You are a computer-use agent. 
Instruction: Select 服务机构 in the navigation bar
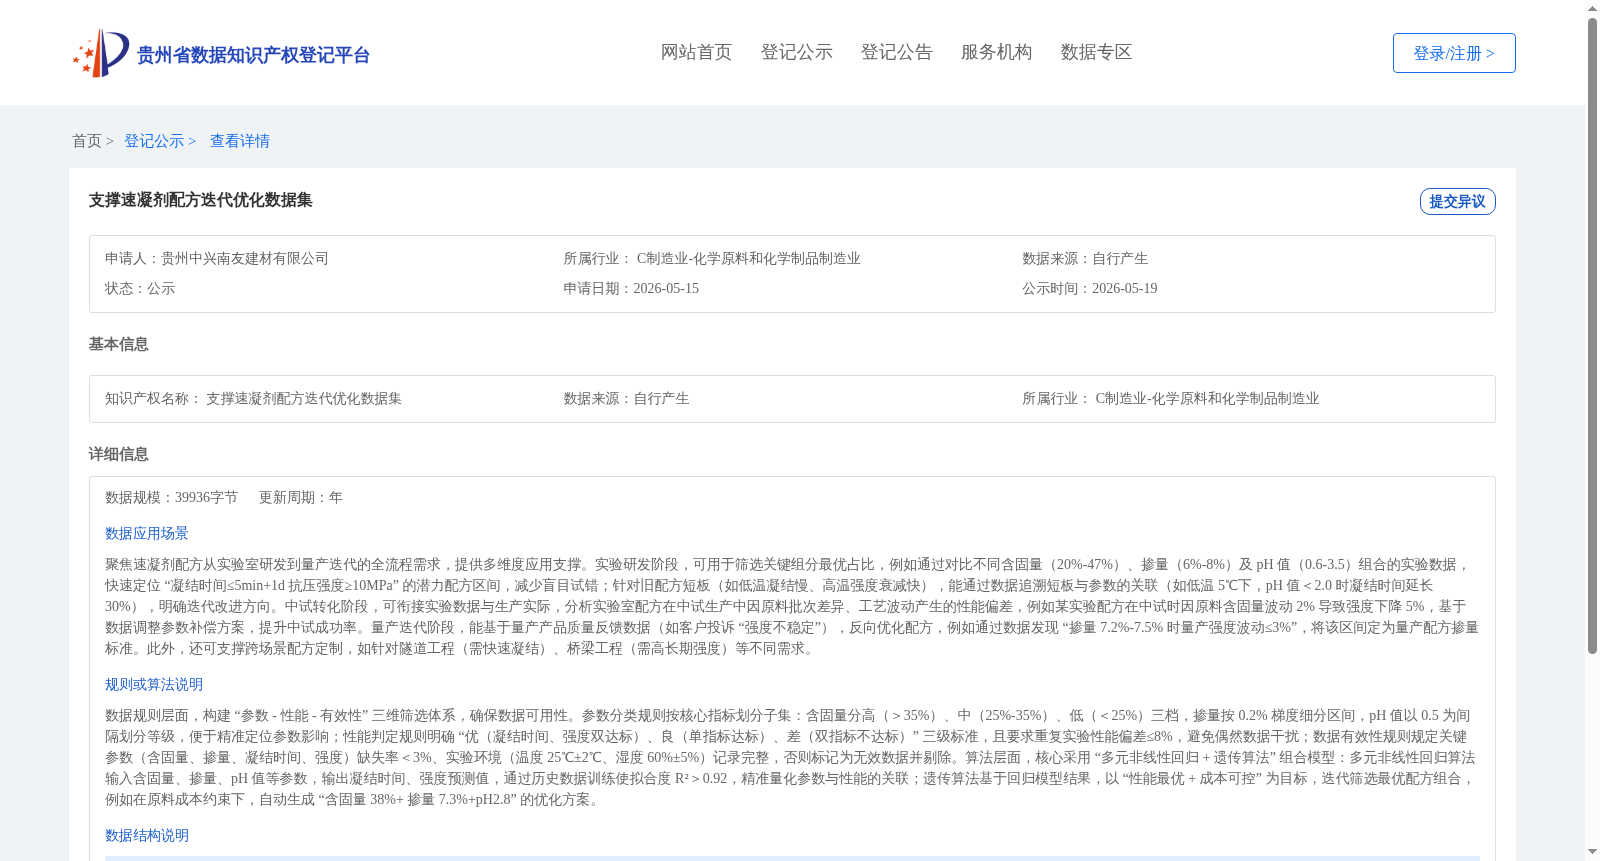click(x=996, y=52)
